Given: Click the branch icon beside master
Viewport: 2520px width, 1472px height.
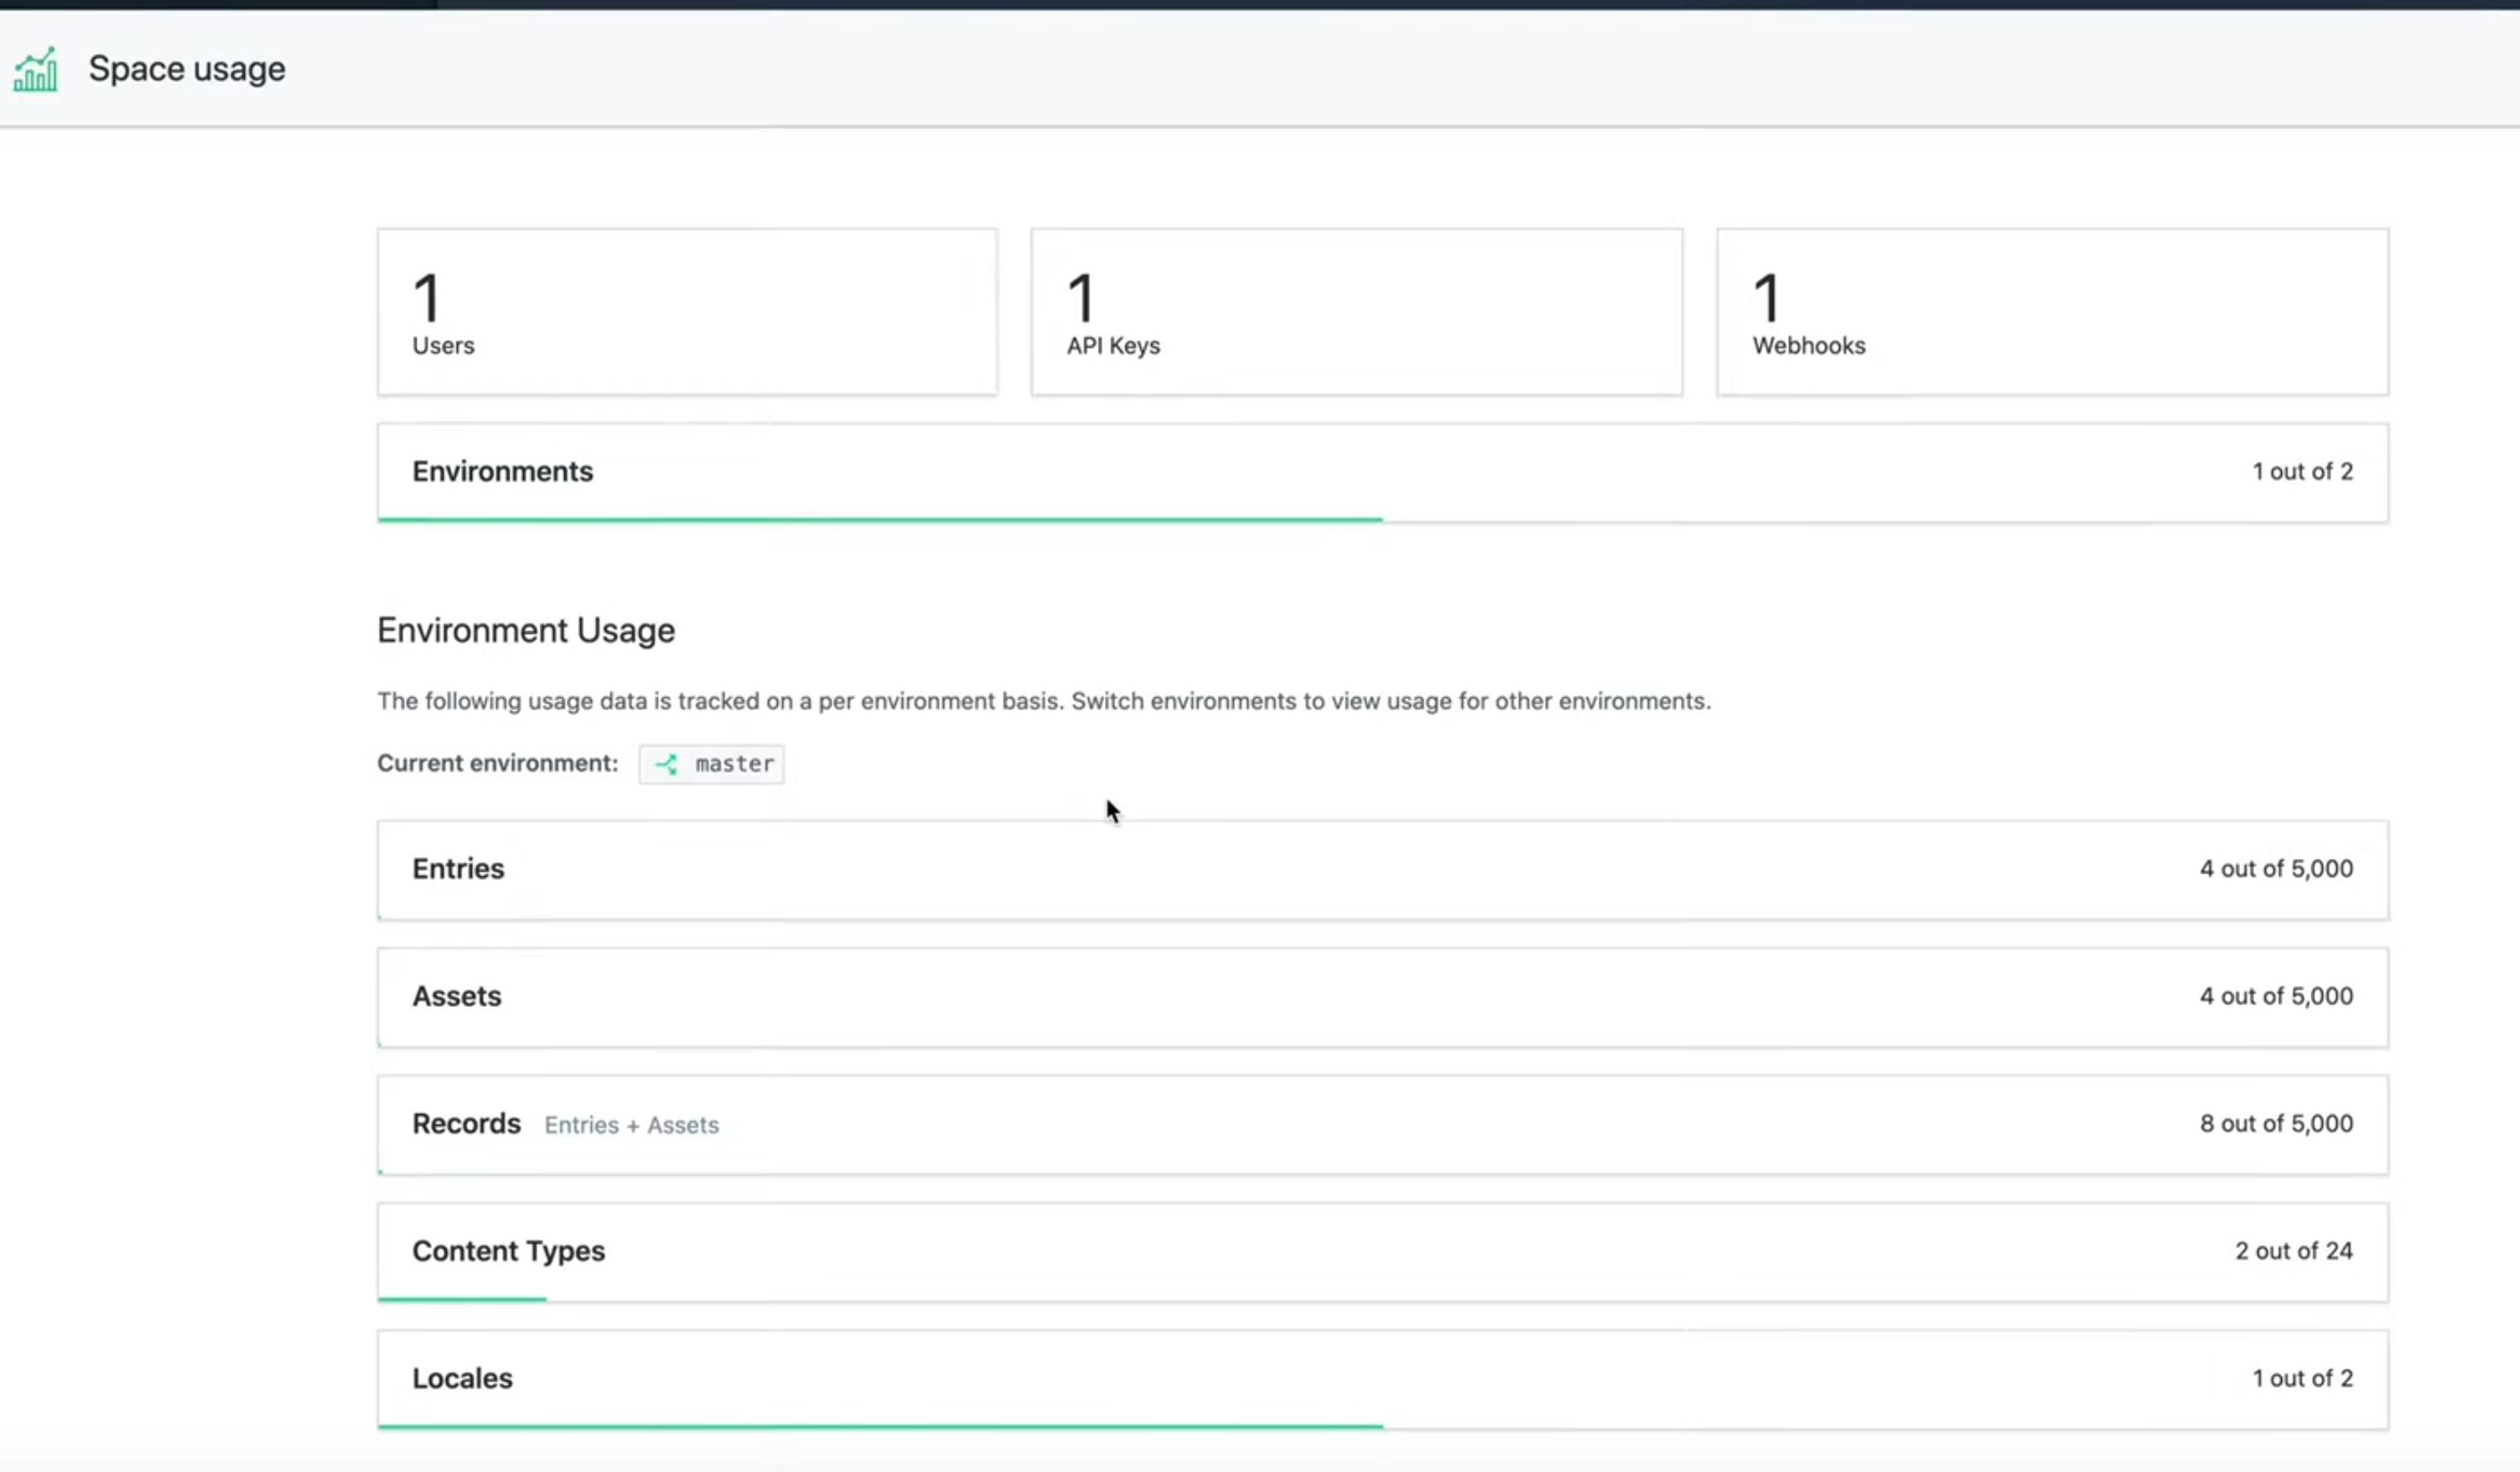Looking at the screenshot, I should tap(667, 763).
